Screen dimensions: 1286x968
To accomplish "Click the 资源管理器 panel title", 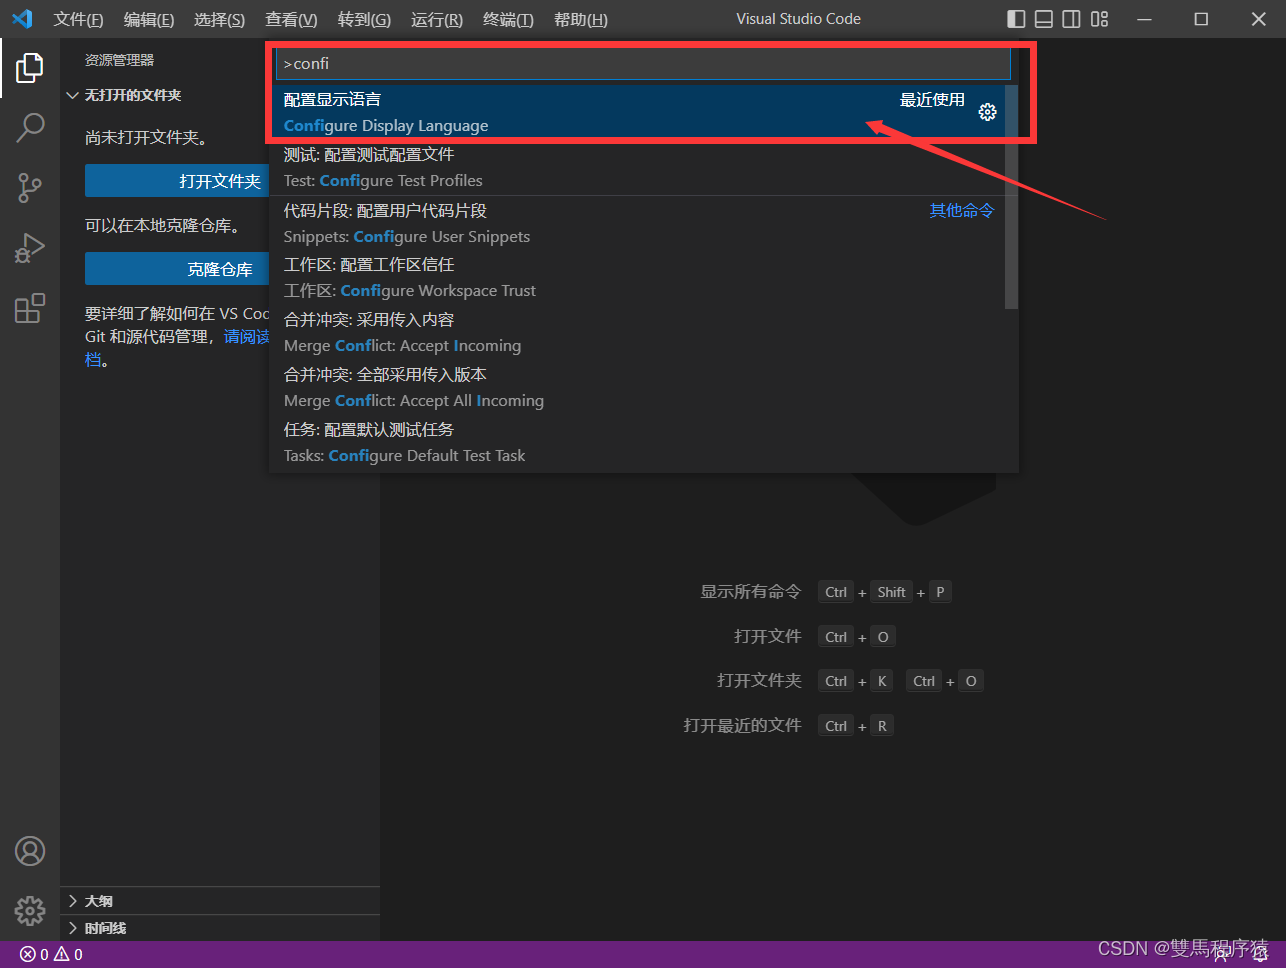I will point(119,60).
